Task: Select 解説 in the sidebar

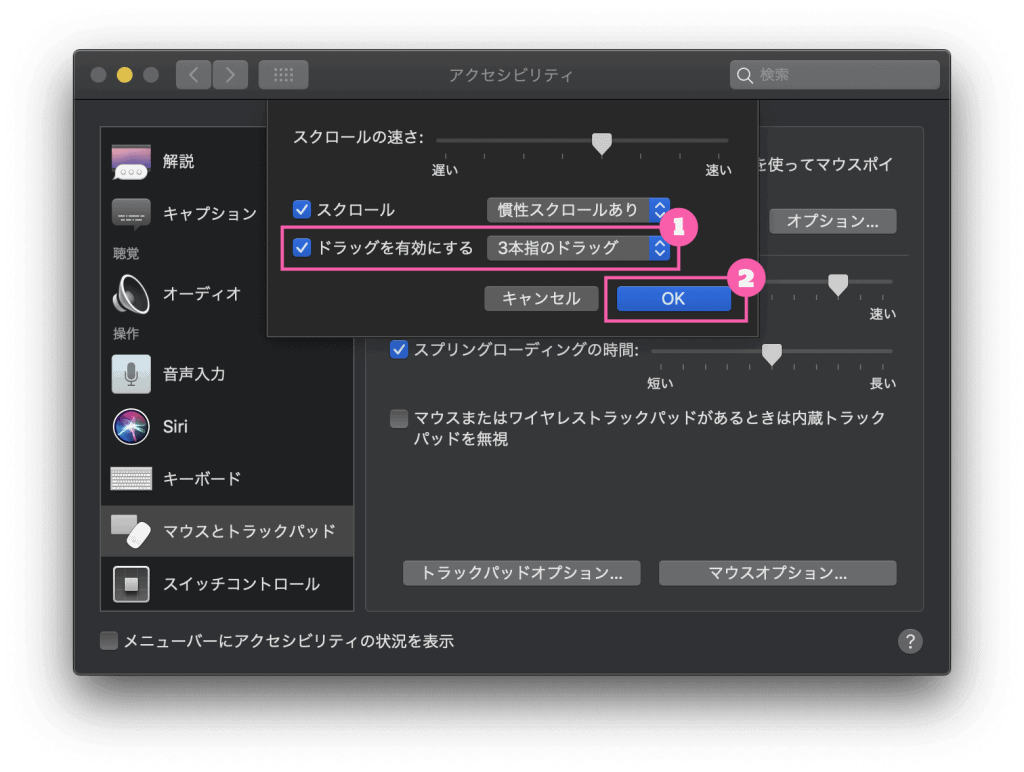Action: pyautogui.click(x=178, y=161)
